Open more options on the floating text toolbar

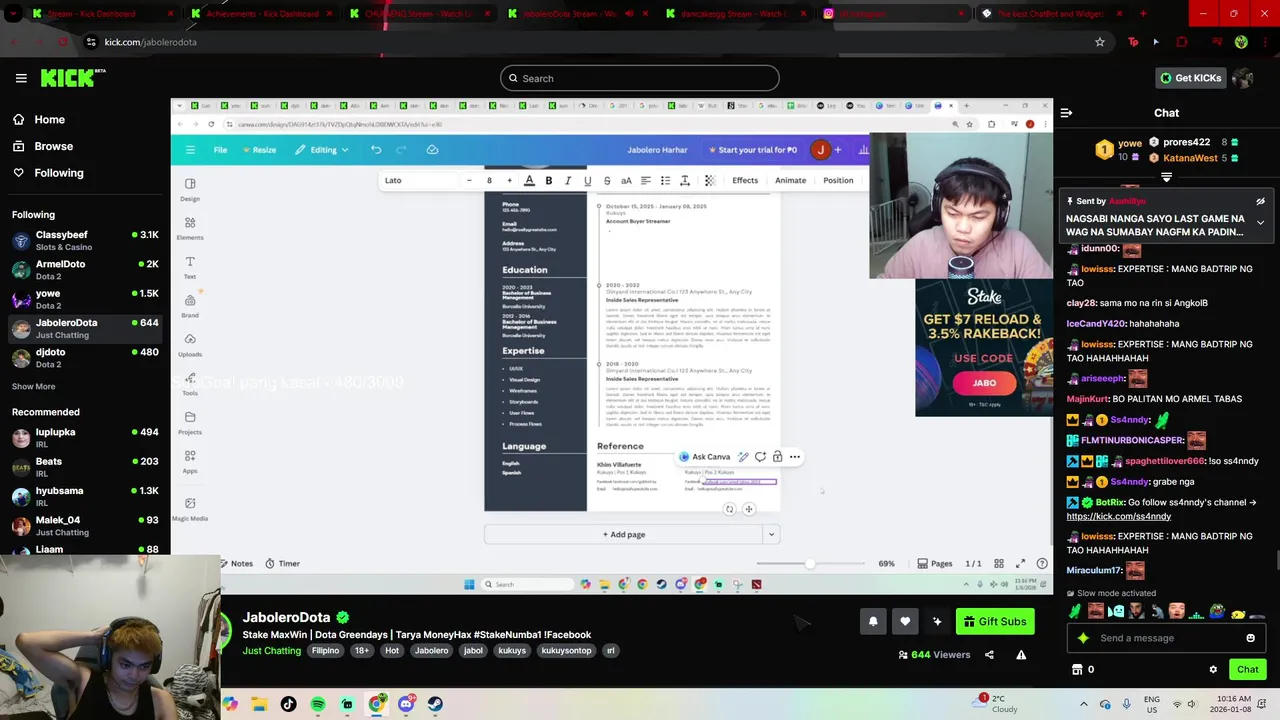coord(795,457)
